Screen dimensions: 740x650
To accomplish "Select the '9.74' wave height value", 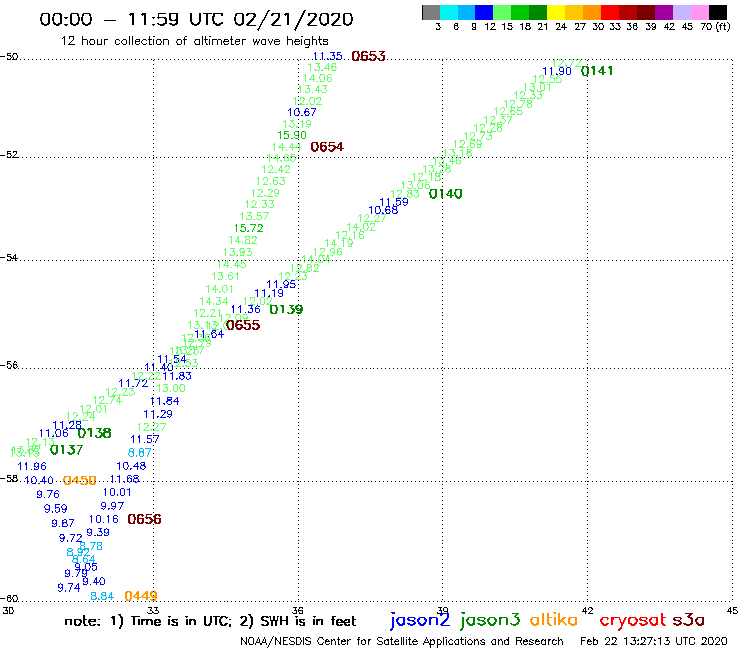I will [69, 588].
